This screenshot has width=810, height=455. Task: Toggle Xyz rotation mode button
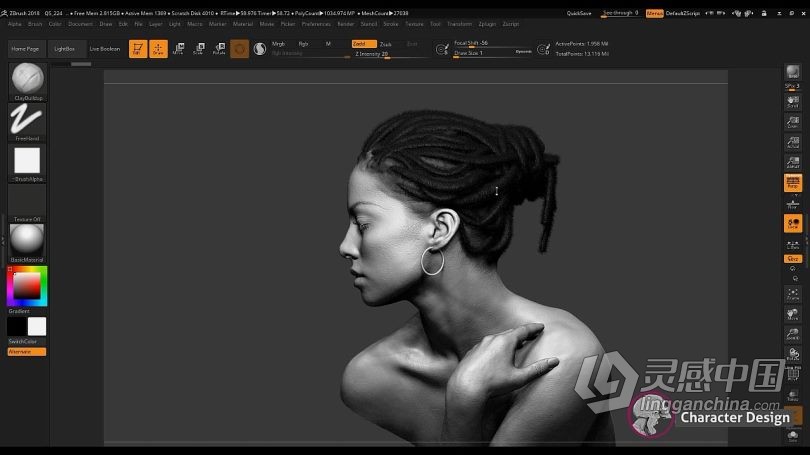click(793, 258)
